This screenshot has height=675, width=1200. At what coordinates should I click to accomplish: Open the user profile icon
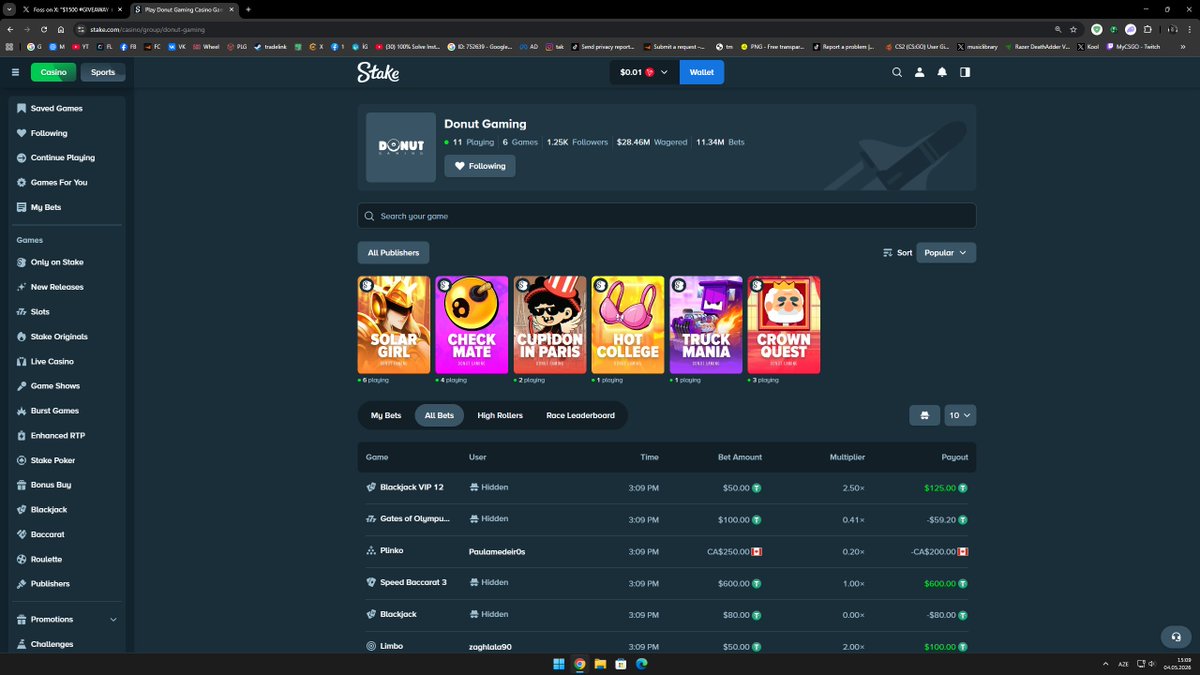(920, 72)
